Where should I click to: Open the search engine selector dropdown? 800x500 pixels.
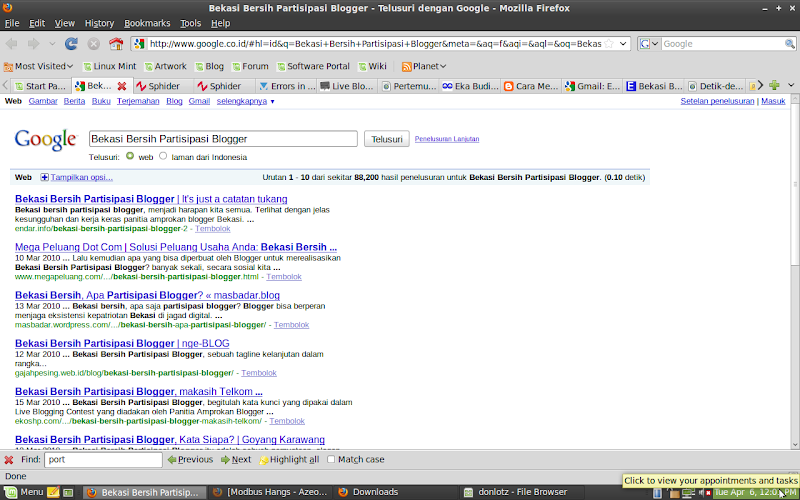coord(648,44)
